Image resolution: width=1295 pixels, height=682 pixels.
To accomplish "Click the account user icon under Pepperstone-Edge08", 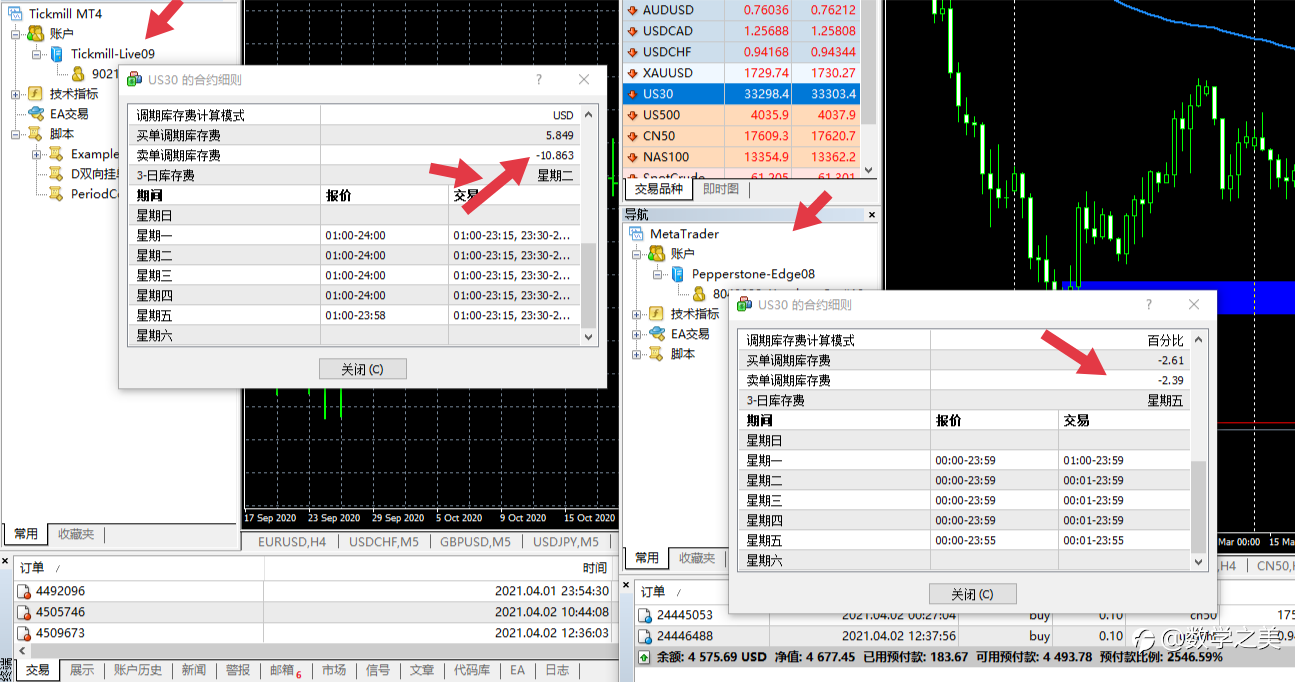I will point(699,294).
